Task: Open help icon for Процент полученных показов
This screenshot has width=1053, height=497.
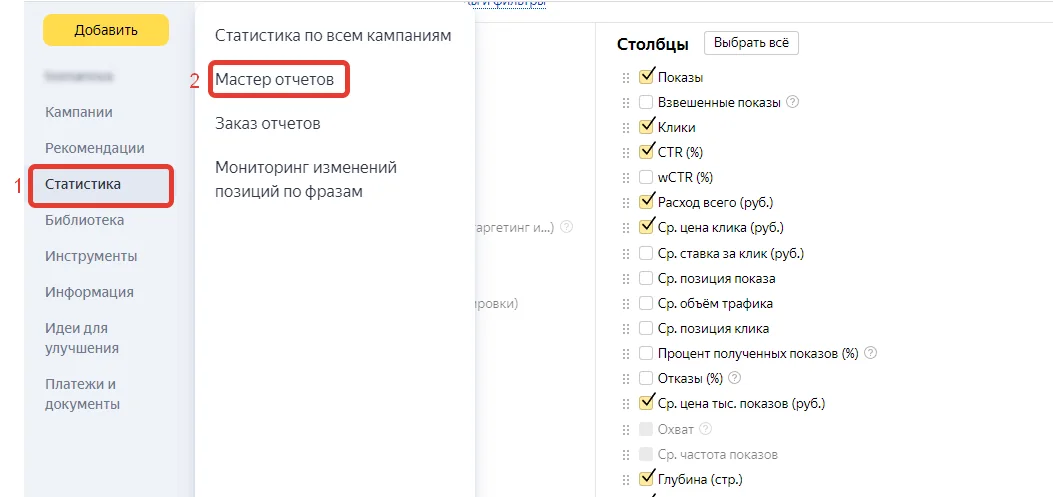Action: click(871, 353)
